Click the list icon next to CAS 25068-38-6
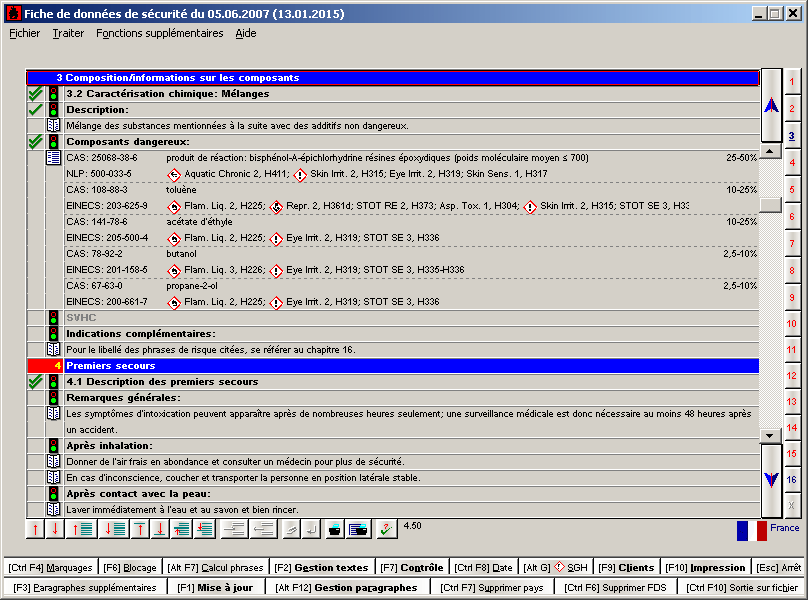The height and width of the screenshot is (600, 808). coord(53,157)
